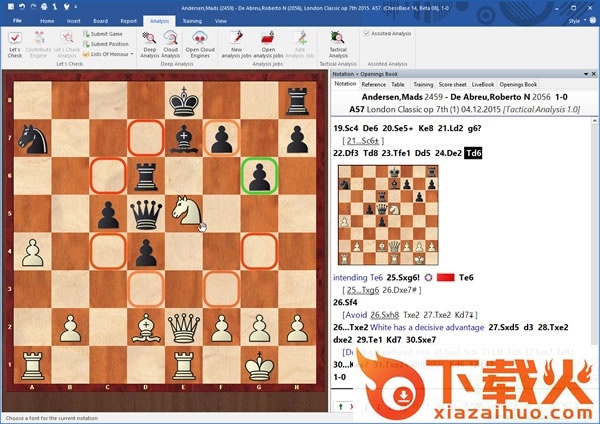Select the white rook on a1

click(33, 365)
